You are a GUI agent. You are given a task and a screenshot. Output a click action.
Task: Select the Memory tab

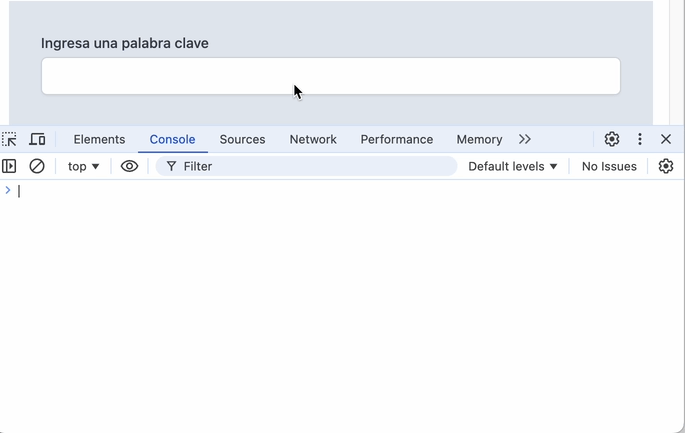[479, 139]
